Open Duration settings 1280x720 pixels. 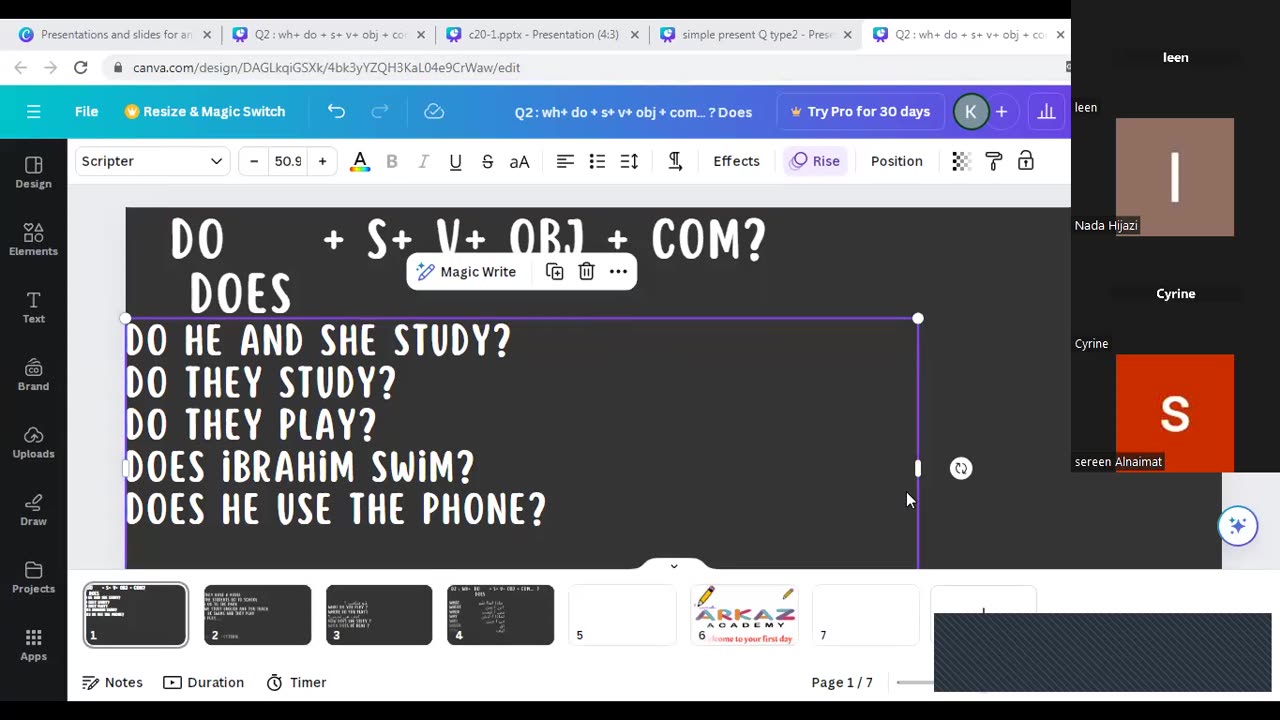pyautogui.click(x=204, y=682)
